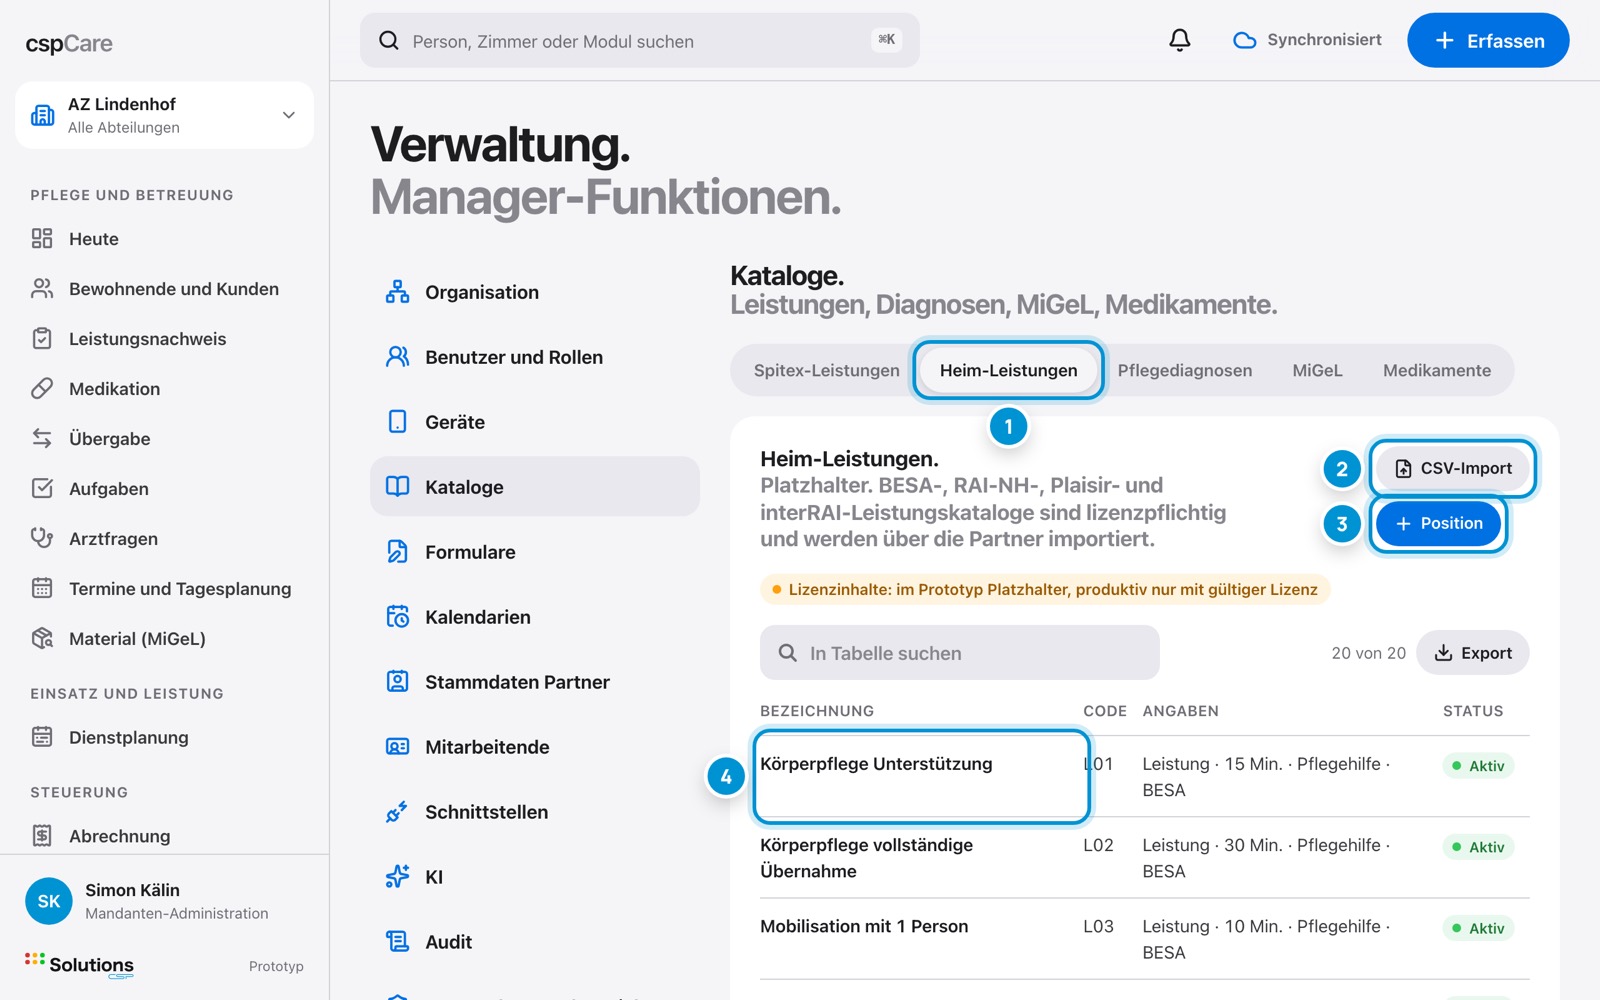The width and height of the screenshot is (1600, 1000).
Task: Click the Erfassen button
Action: click(x=1488, y=40)
